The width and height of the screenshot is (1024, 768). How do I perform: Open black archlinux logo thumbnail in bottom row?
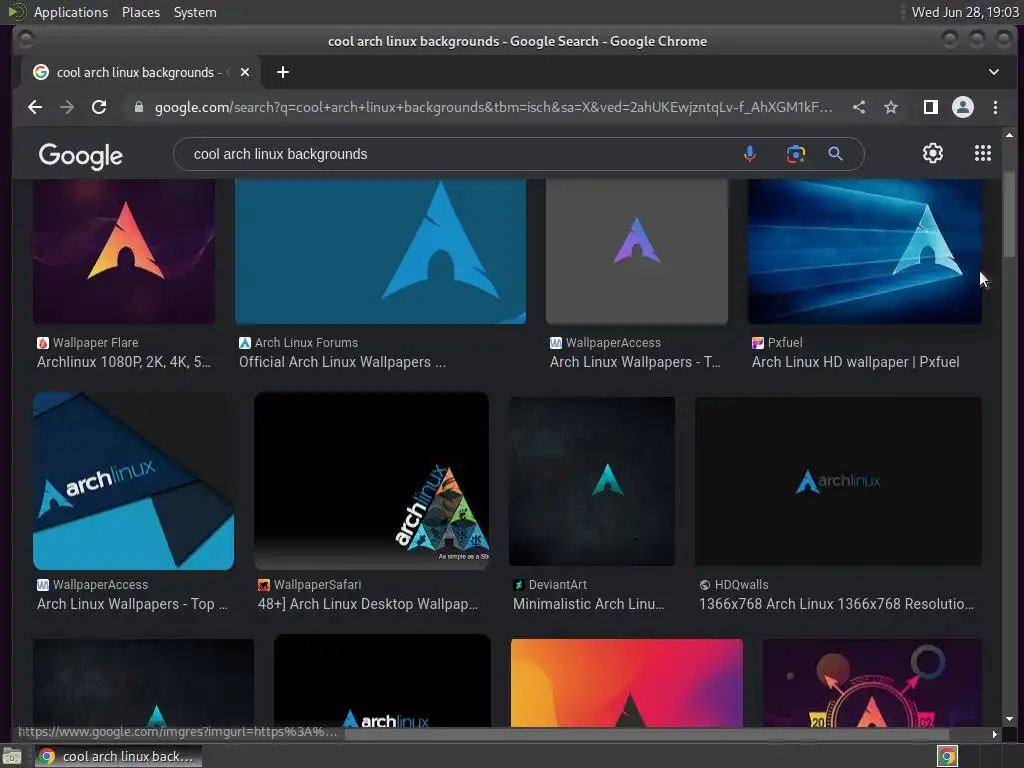(x=382, y=680)
